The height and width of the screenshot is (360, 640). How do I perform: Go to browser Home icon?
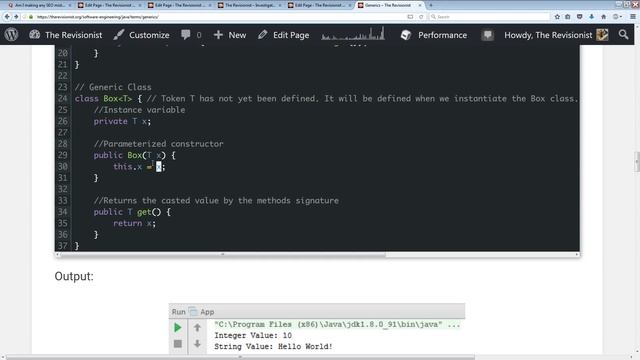(x=604, y=17)
